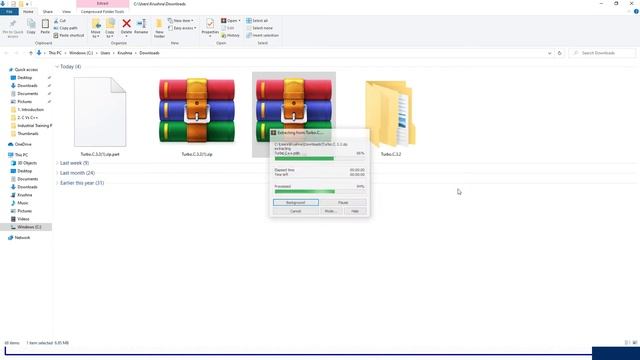
Task: Select the Turbo.C.3.2(1).zip.part file
Action: [100, 116]
